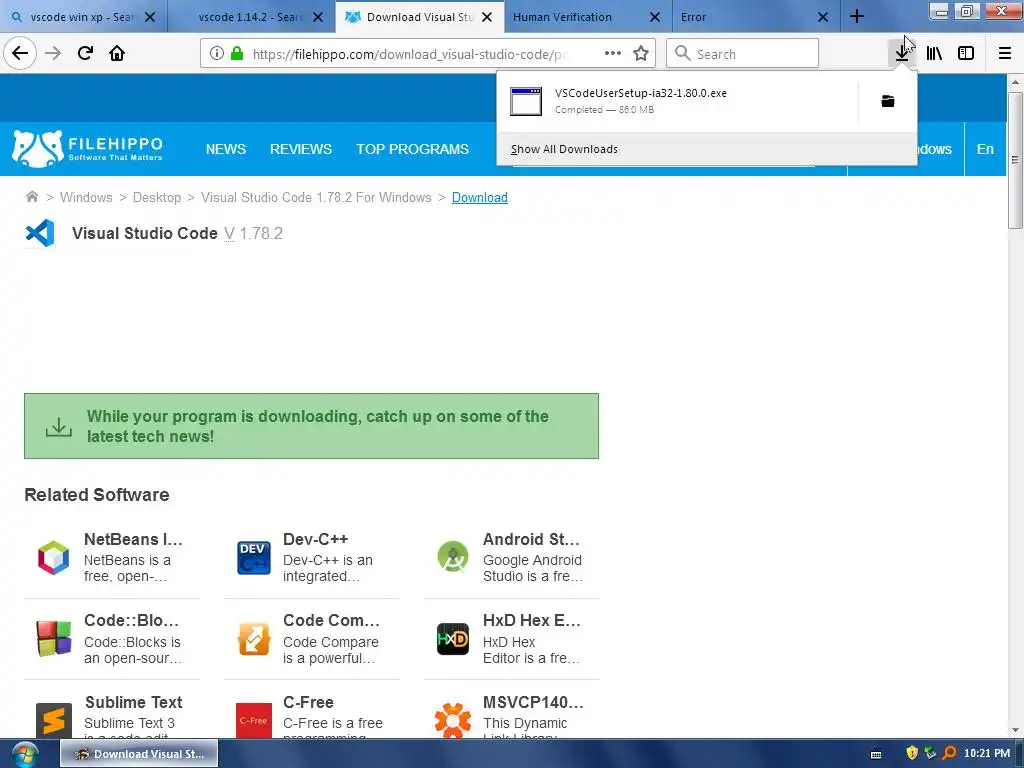Click the green downloading tech news banner
The height and width of the screenshot is (768, 1024).
312,426
